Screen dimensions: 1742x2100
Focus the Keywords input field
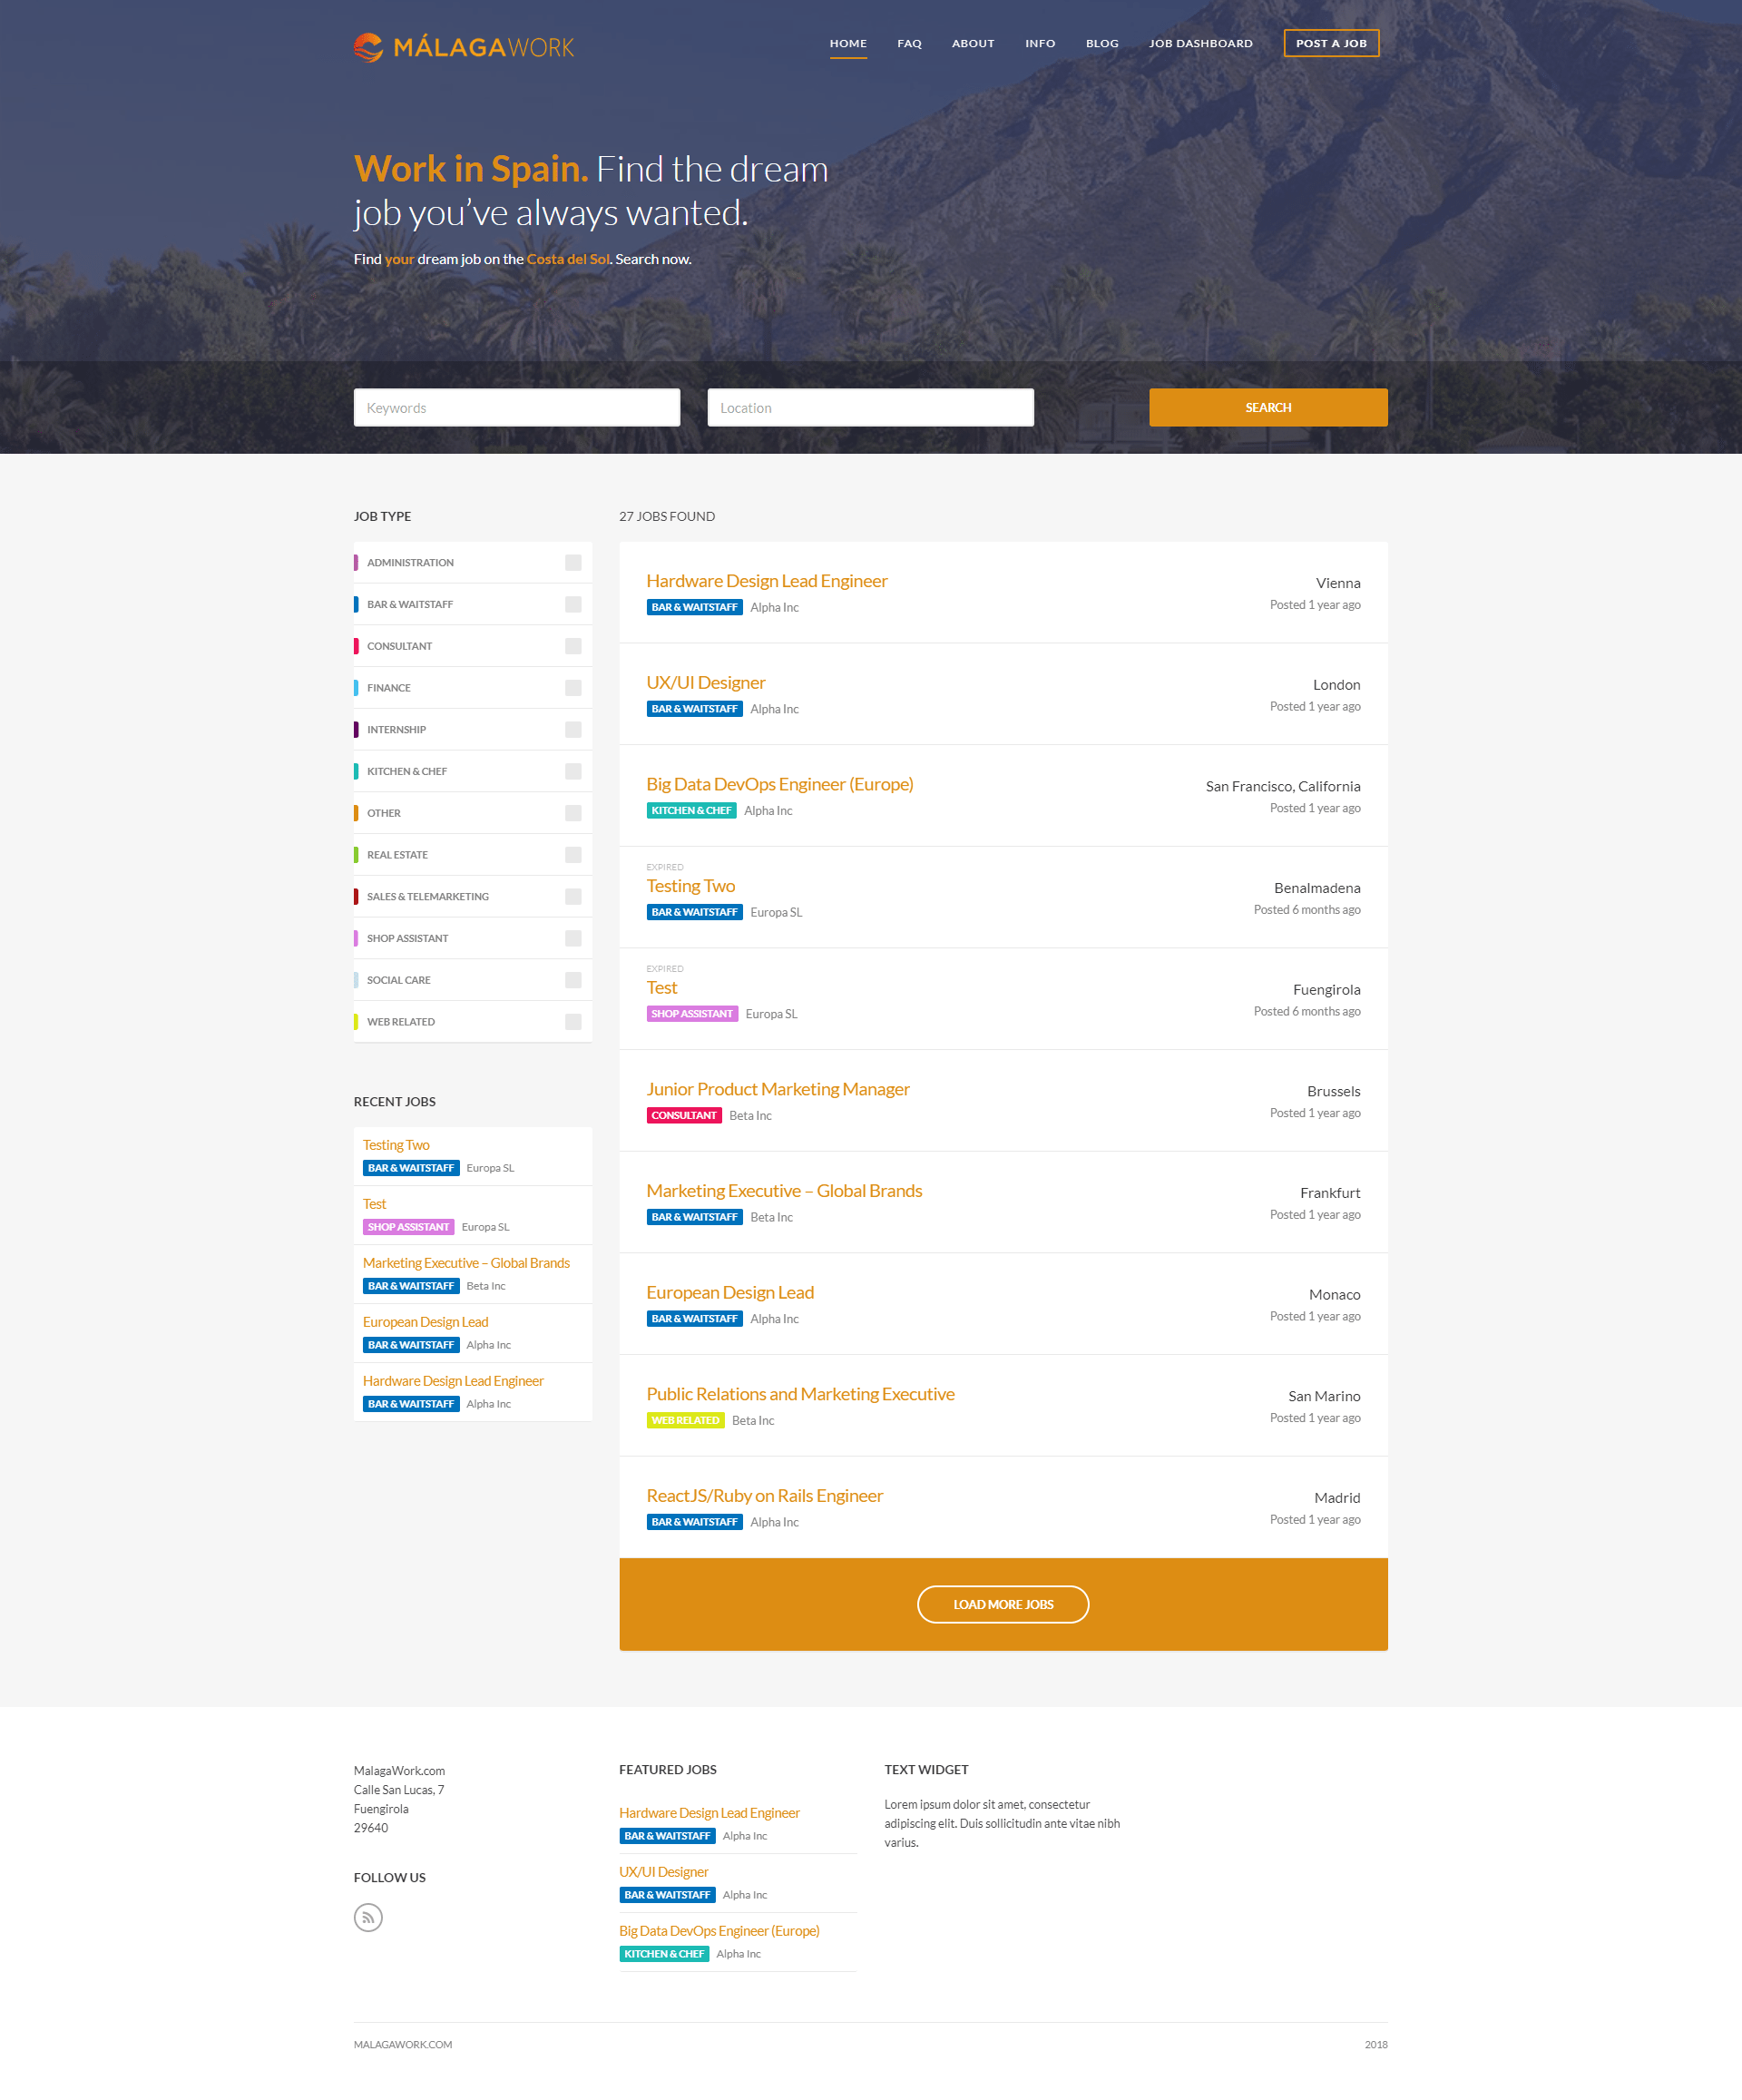(517, 407)
